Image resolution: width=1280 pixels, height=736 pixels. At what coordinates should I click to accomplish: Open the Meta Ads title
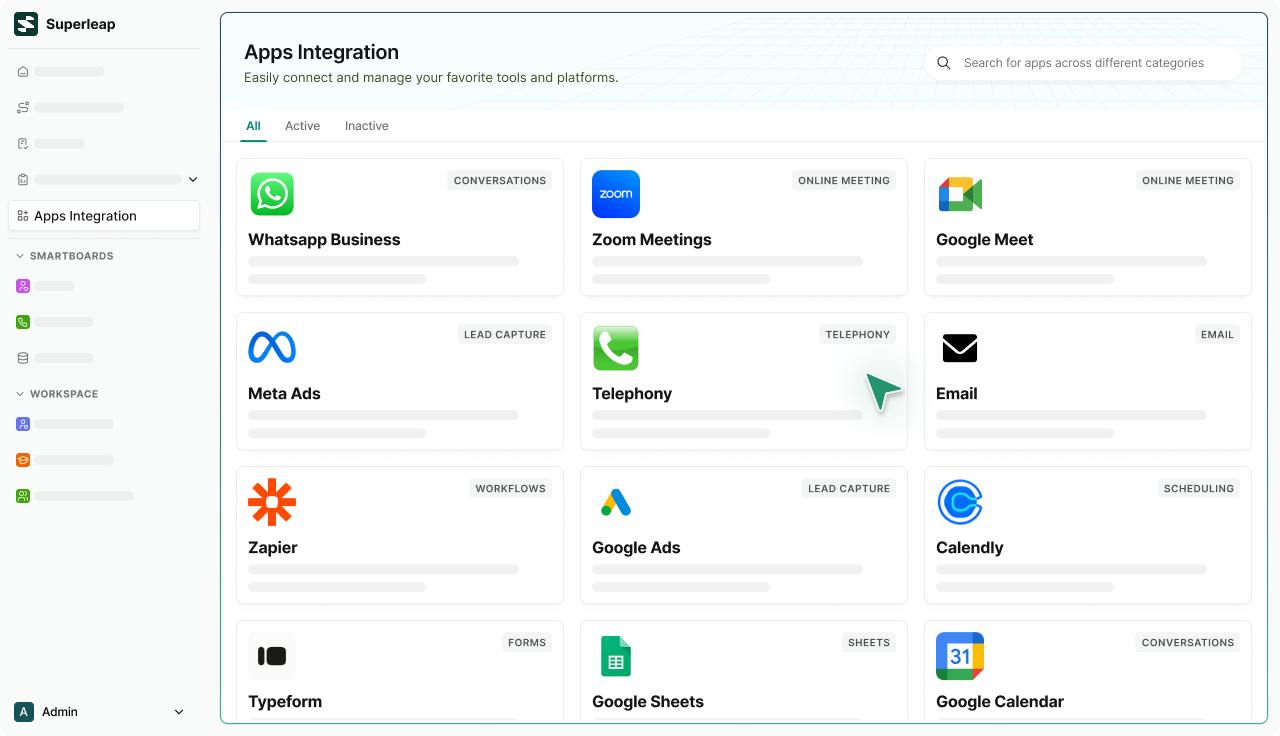coord(284,394)
